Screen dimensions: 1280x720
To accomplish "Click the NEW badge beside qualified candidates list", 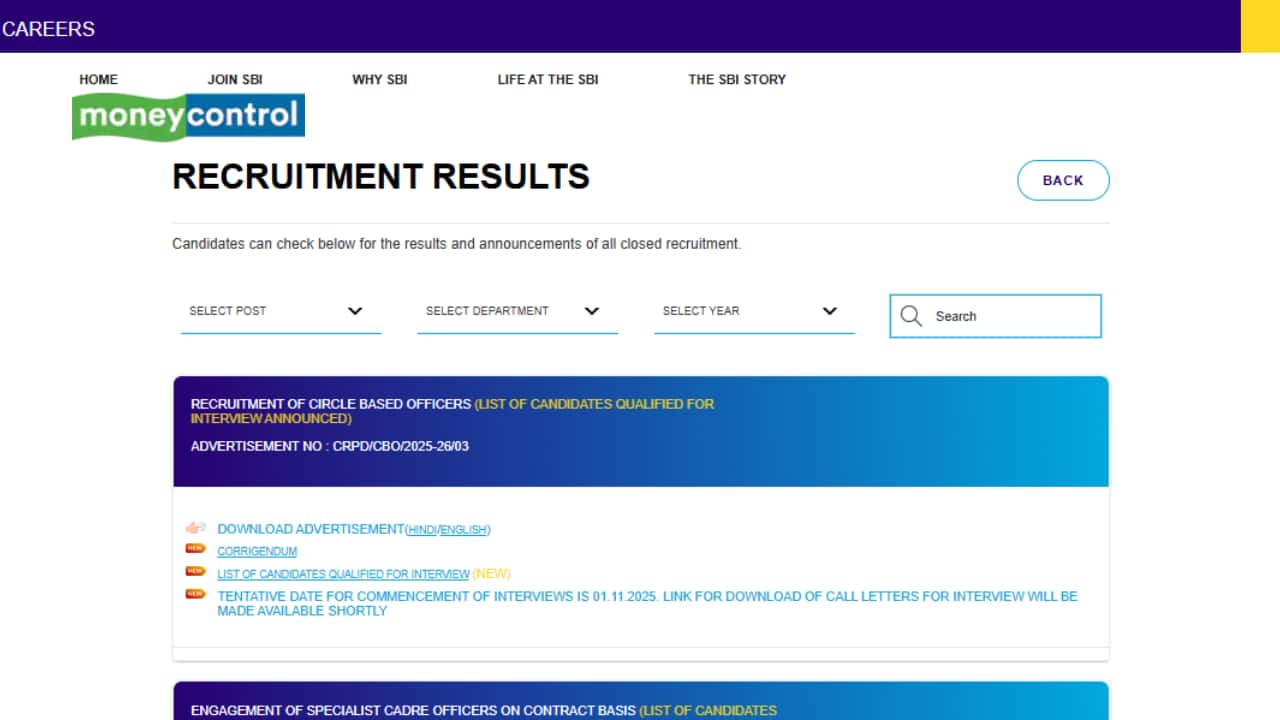I will pos(196,571).
